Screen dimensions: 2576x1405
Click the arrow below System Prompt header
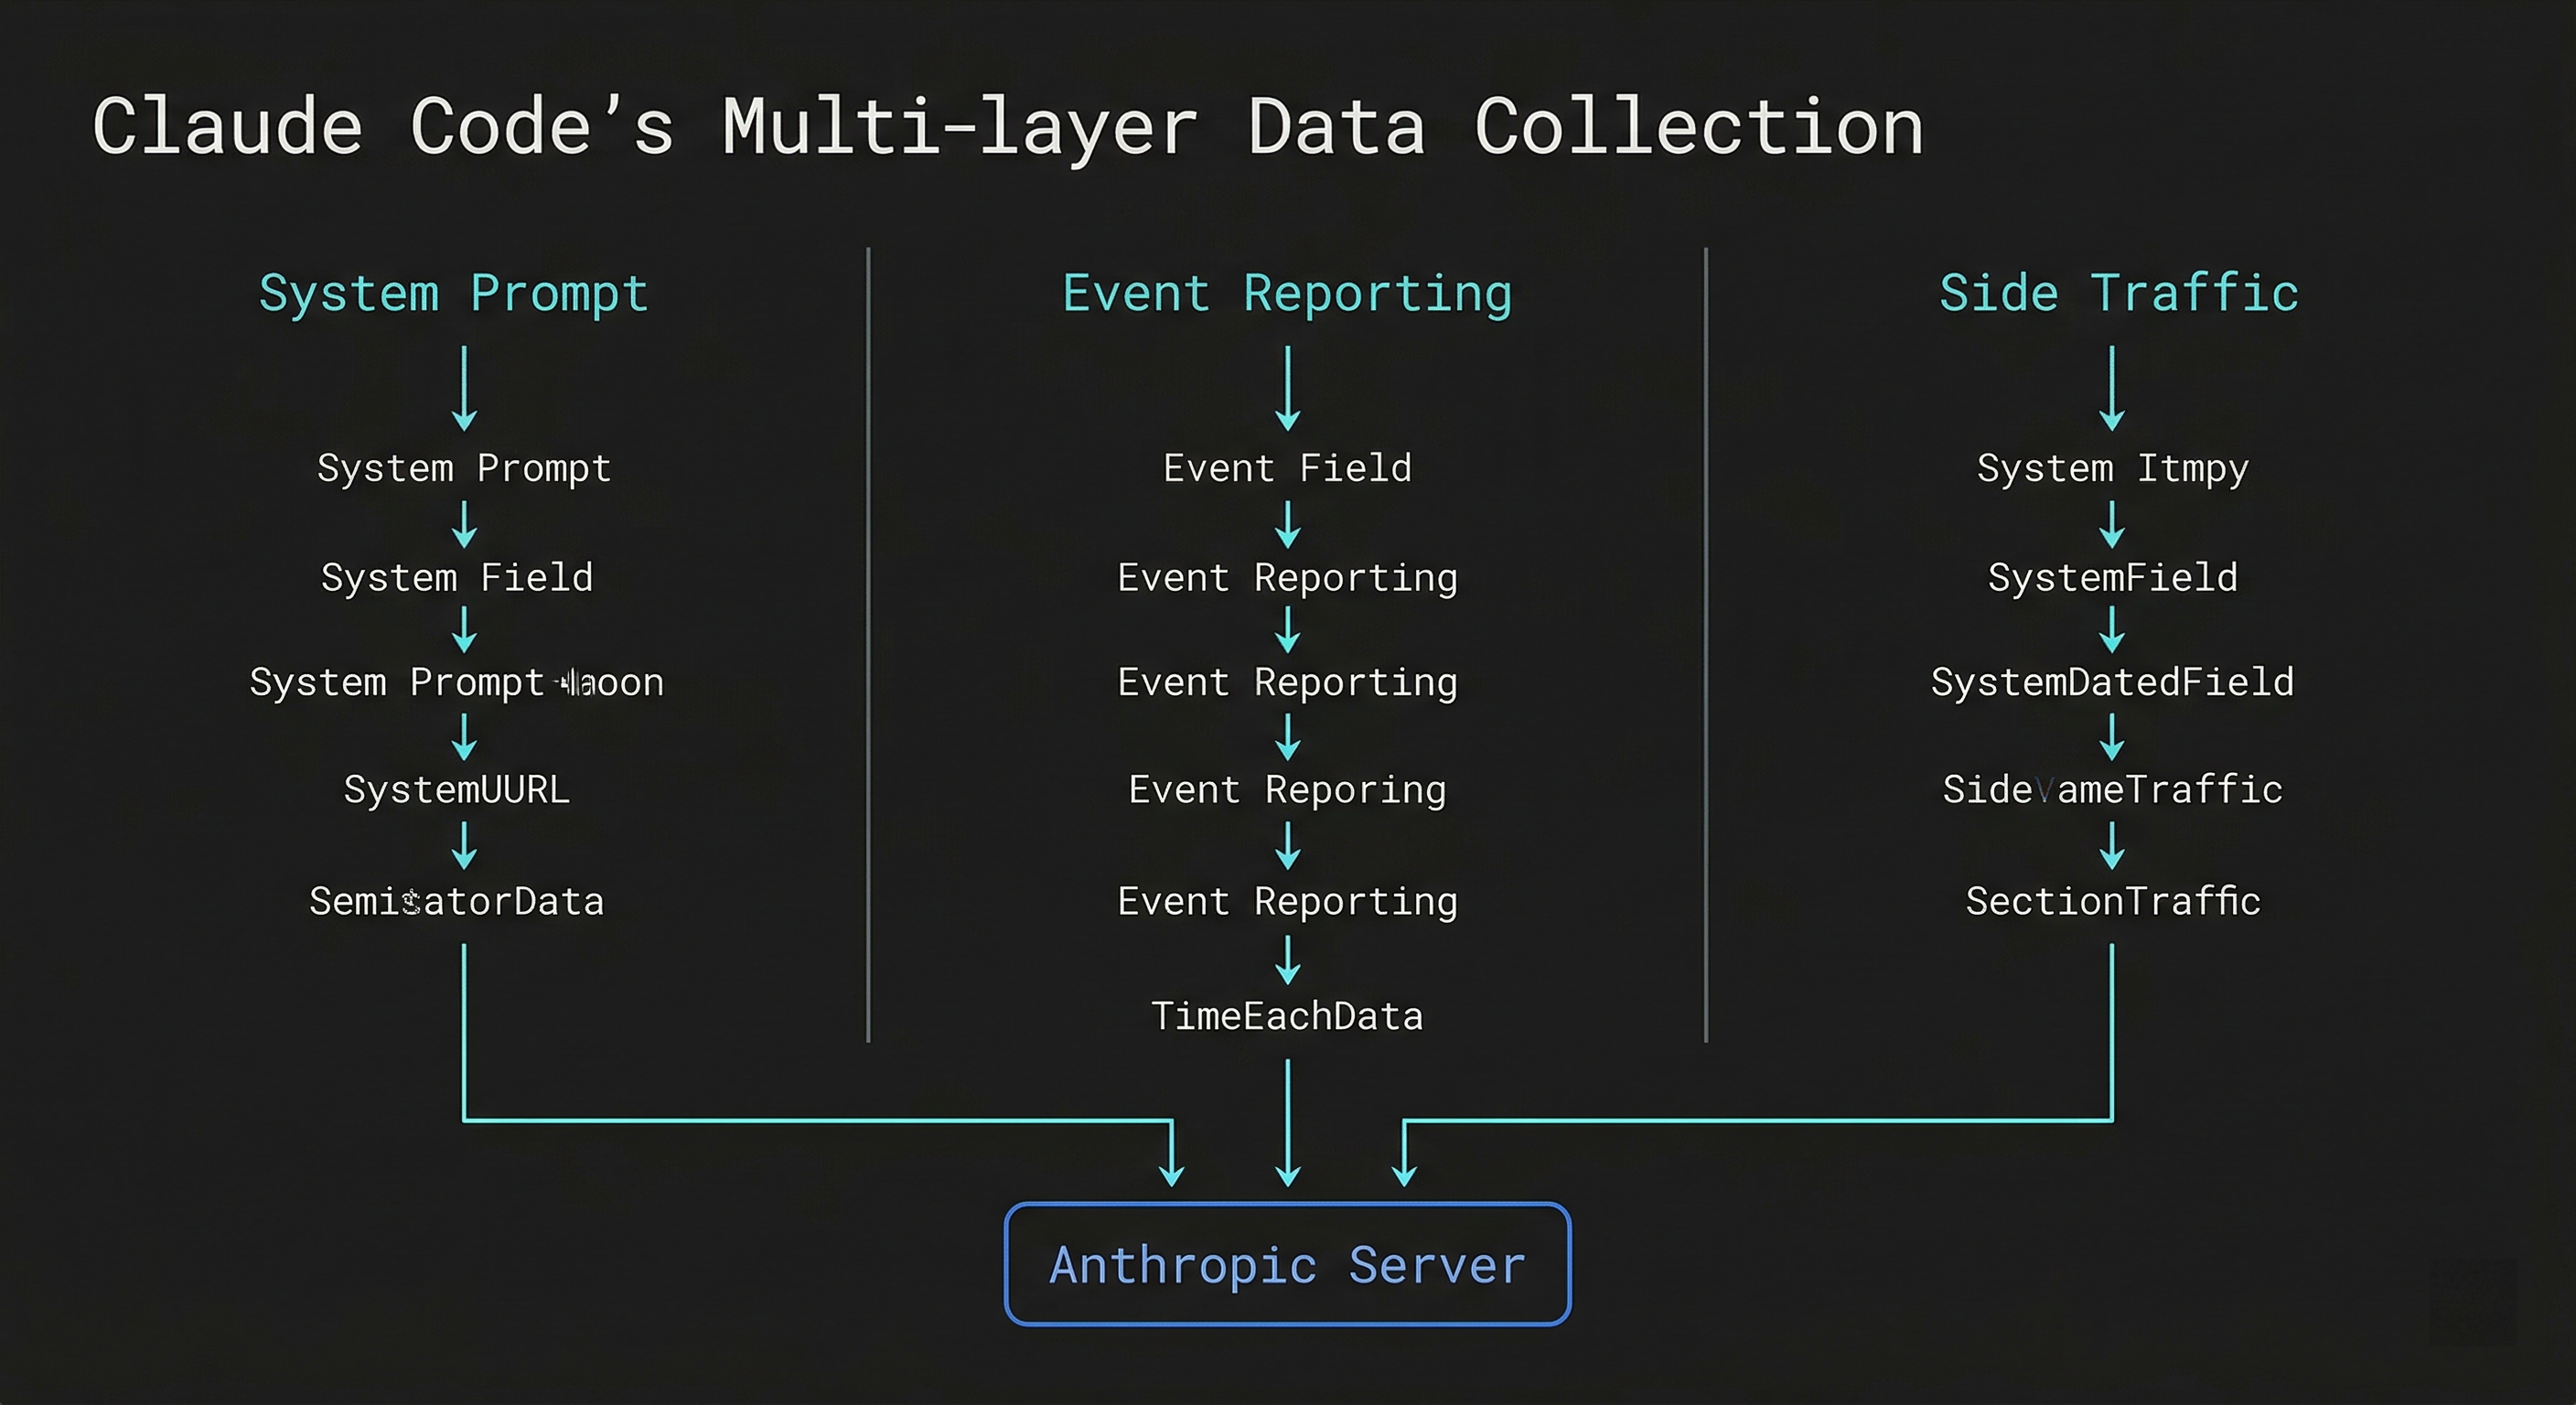point(464,388)
